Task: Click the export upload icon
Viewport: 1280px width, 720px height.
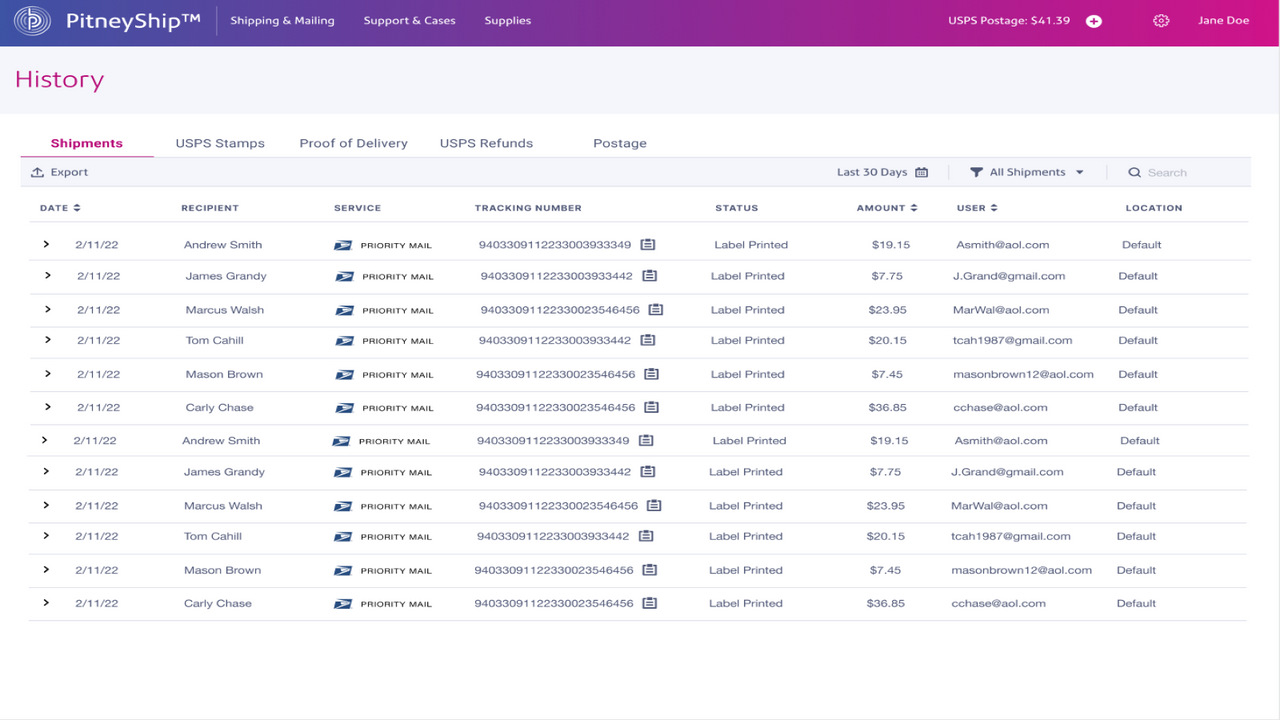Action: tap(37, 172)
